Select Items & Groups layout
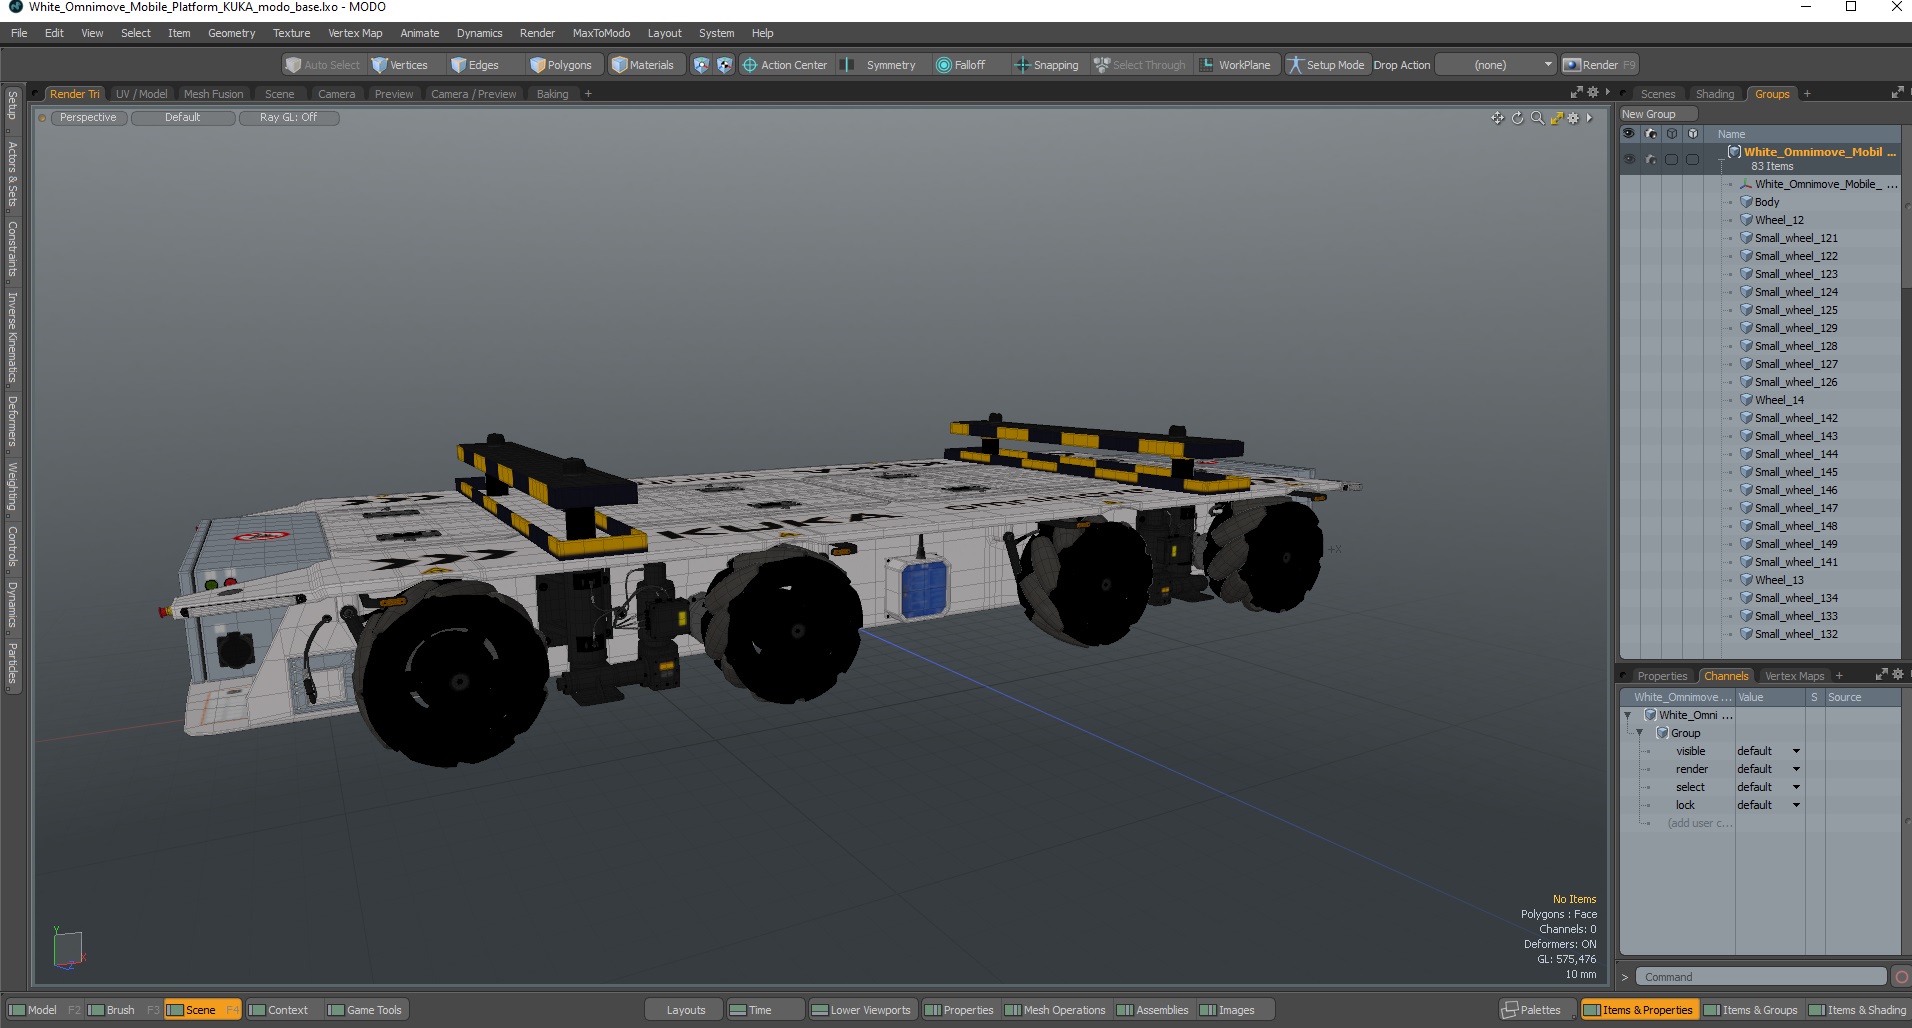This screenshot has width=1912, height=1028. (1751, 1010)
